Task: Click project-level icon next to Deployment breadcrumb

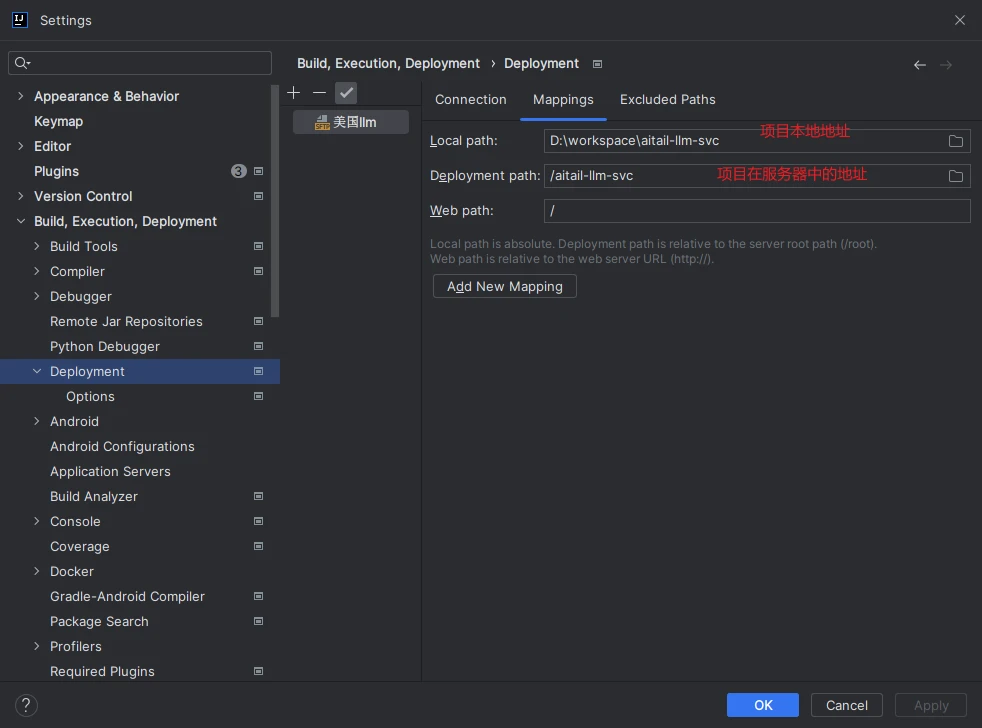Action: click(597, 64)
